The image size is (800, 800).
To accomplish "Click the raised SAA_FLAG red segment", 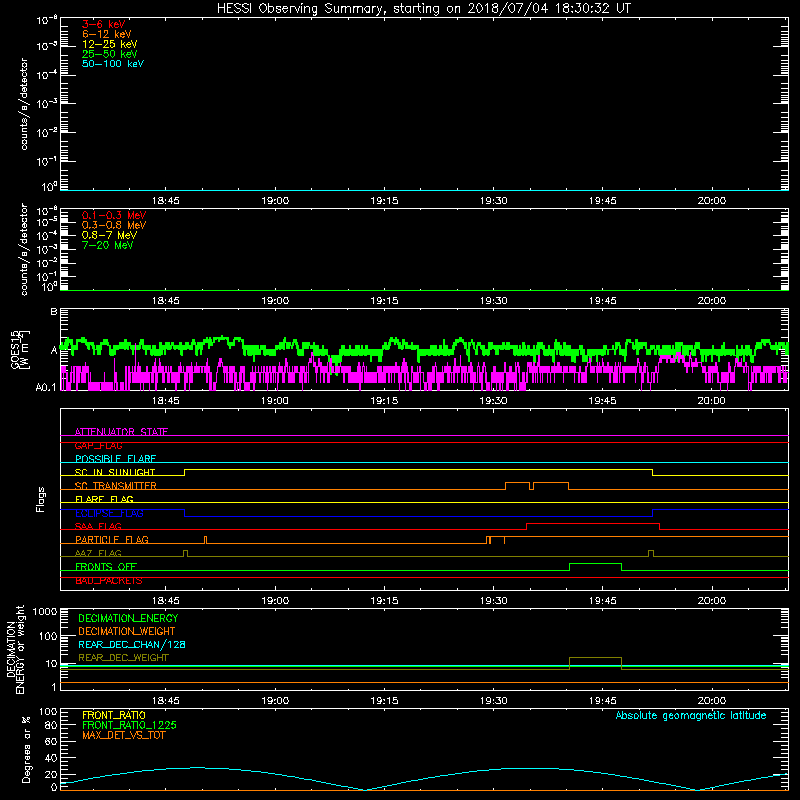I will (x=593, y=523).
